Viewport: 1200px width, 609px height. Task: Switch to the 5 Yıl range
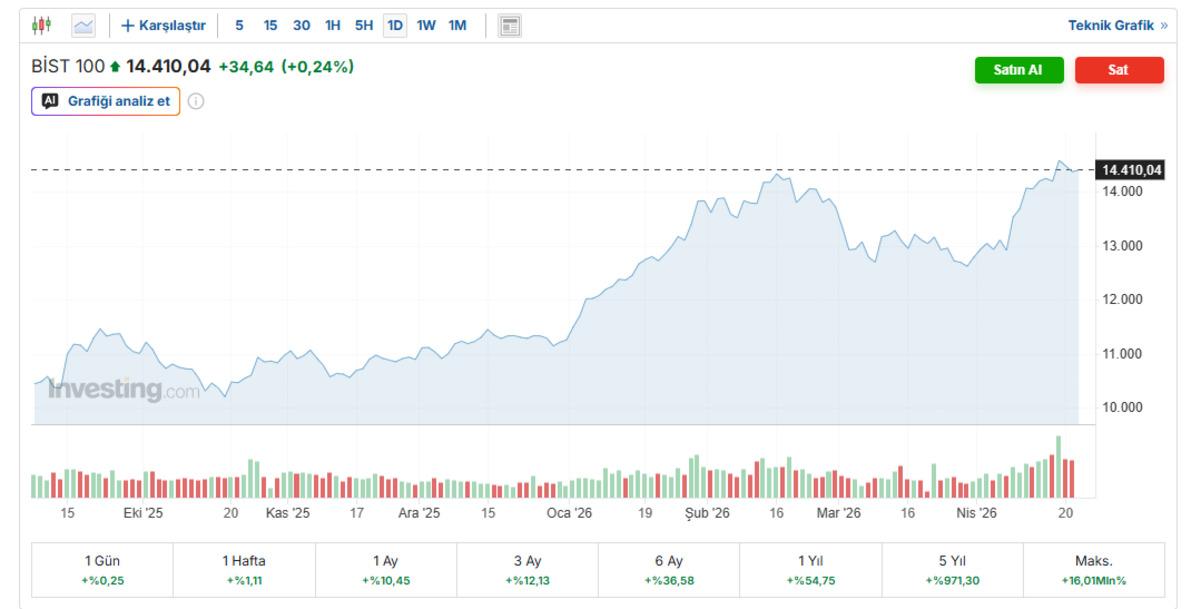[x=951, y=570]
